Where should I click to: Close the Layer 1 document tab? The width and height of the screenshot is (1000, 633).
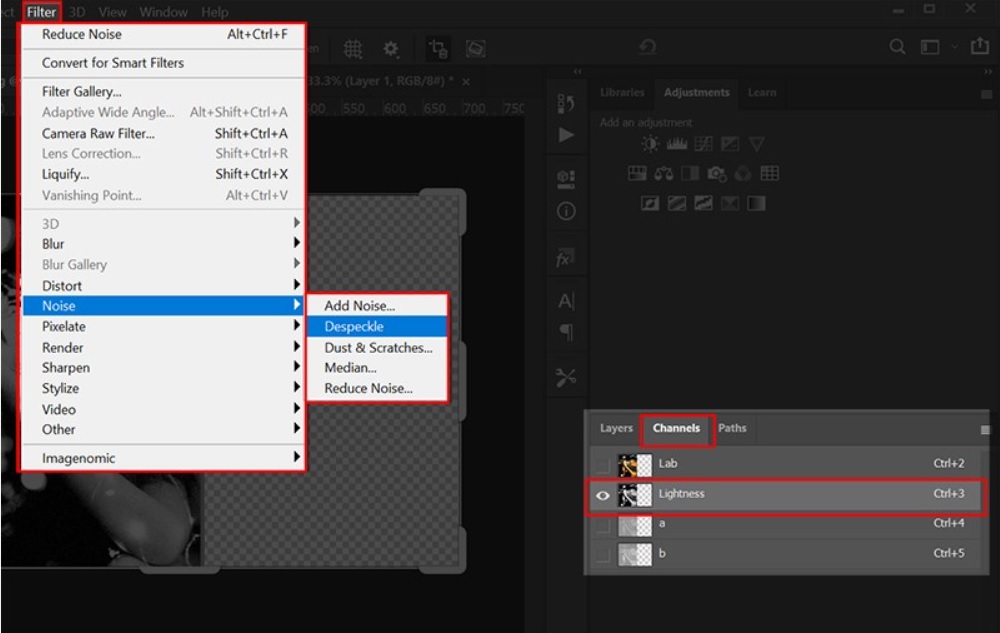466,82
